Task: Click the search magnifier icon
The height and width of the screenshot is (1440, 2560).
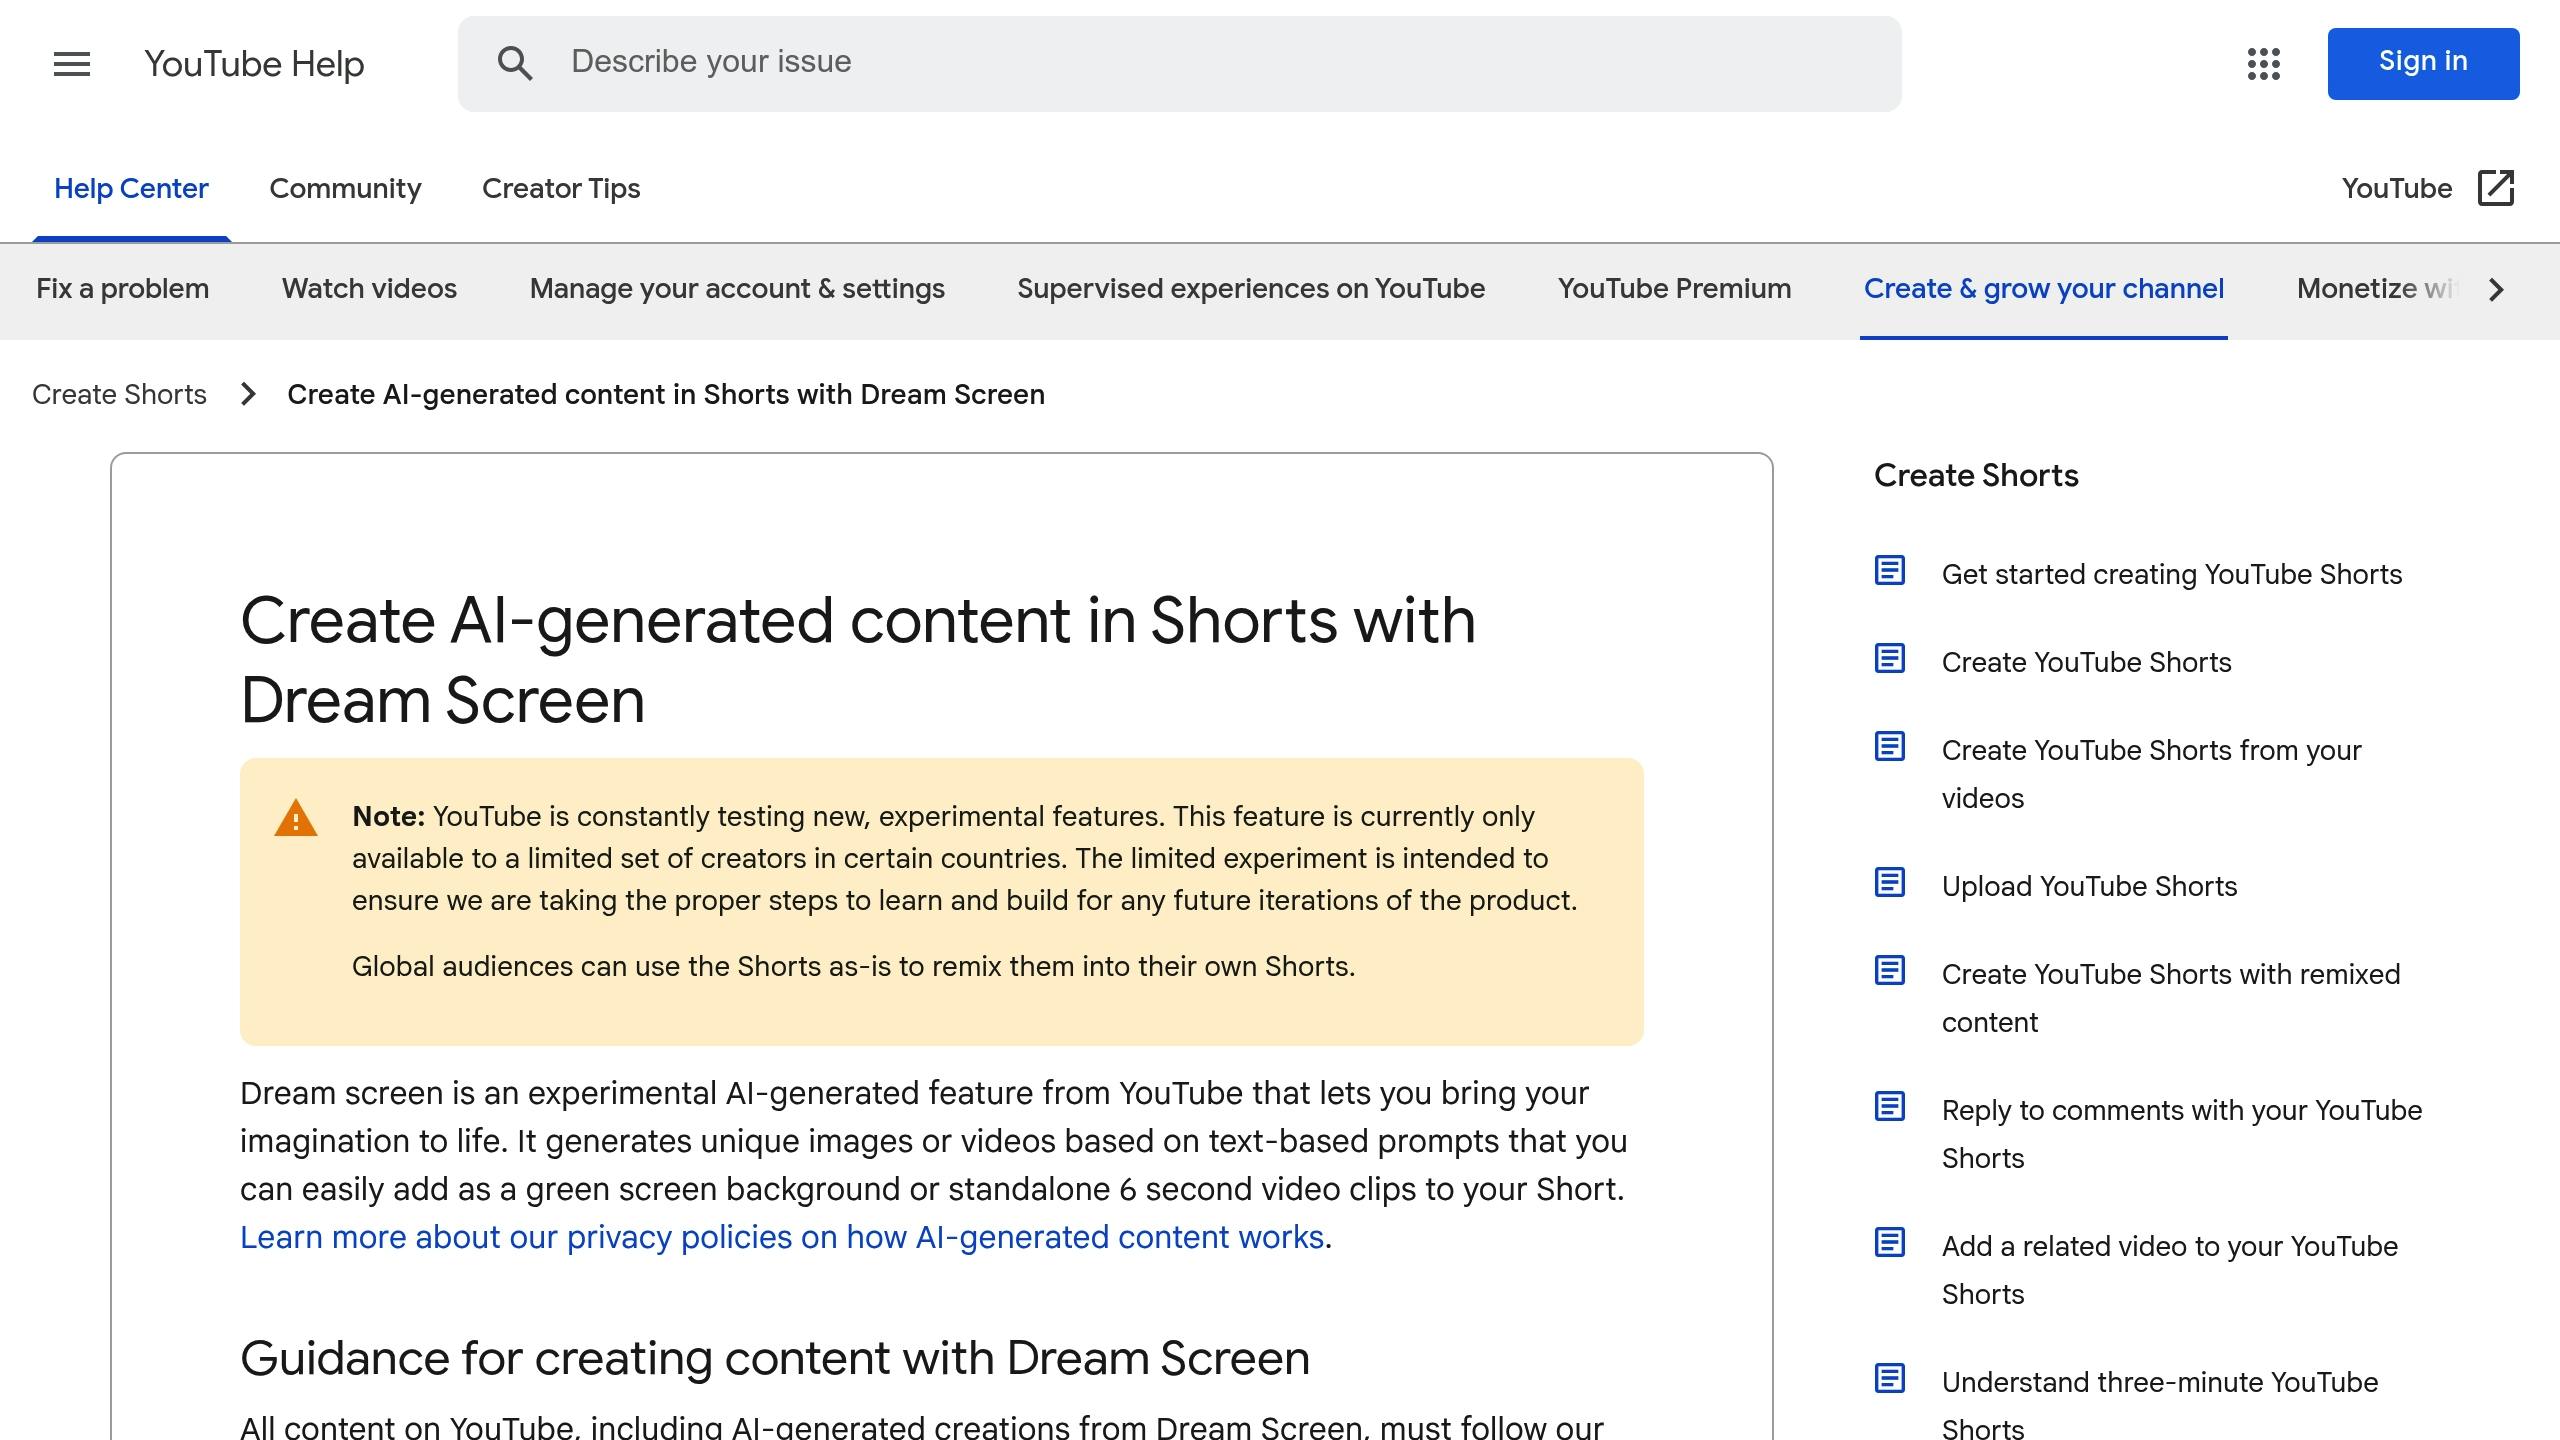Action: point(515,63)
